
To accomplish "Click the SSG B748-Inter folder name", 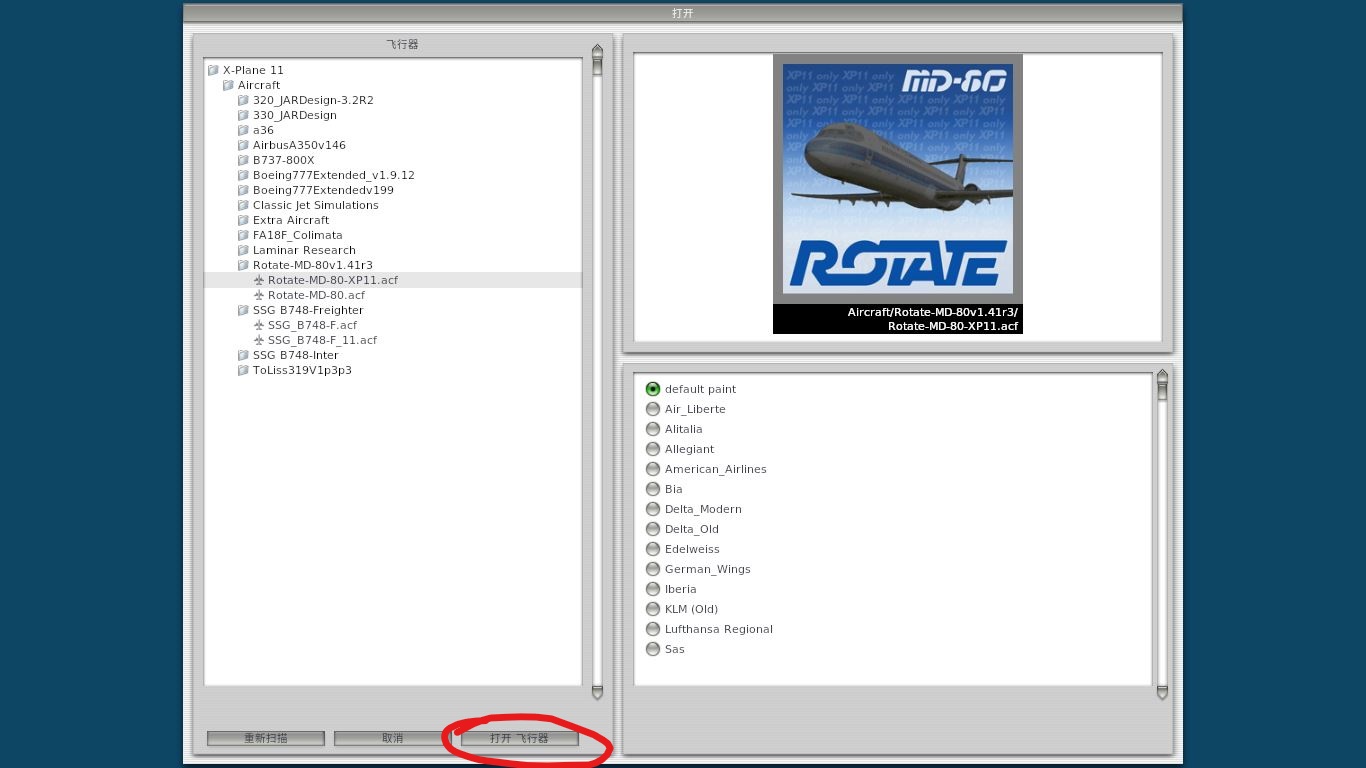I will pyautogui.click(x=296, y=355).
